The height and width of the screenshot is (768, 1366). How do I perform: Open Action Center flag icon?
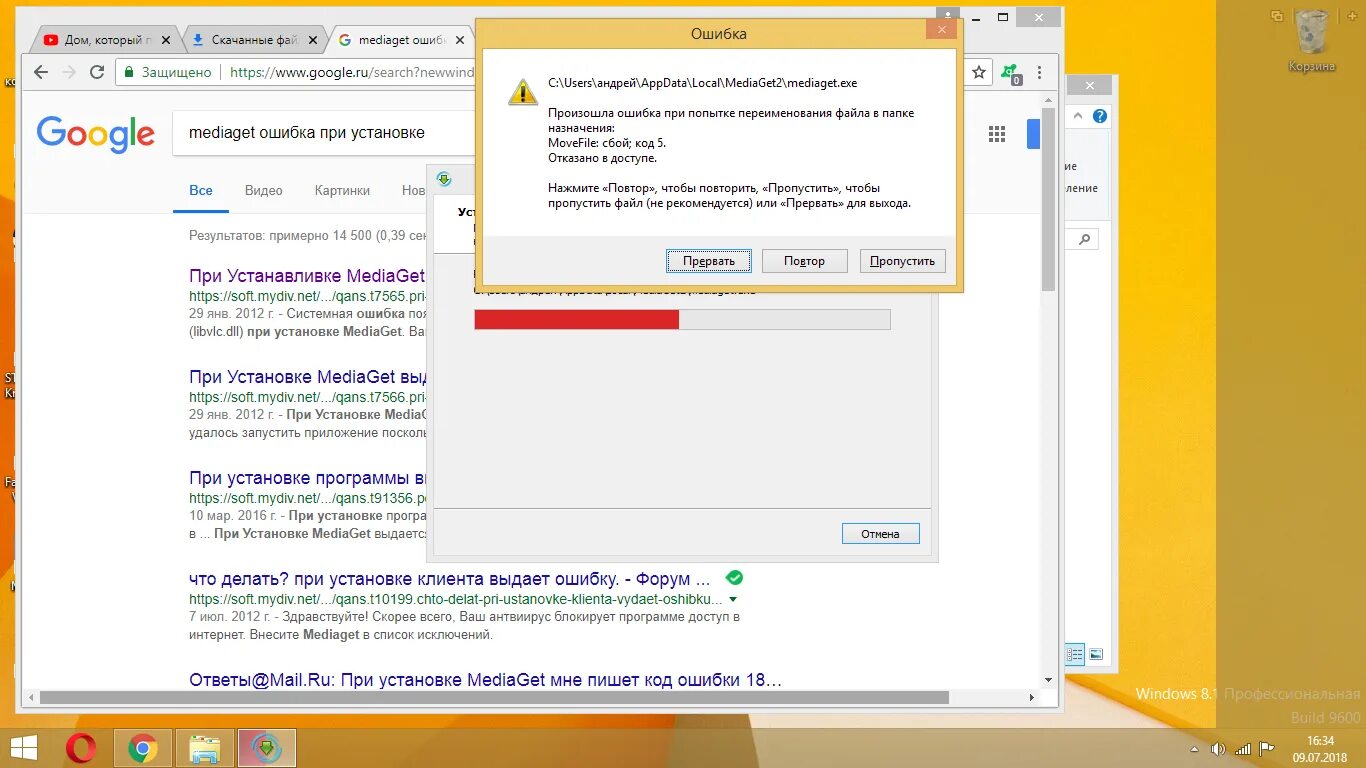1267,748
